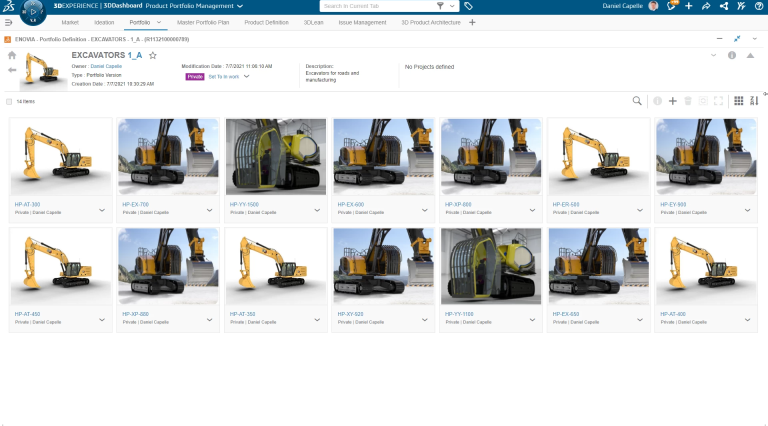This screenshot has width=768, height=426.
Task: Toggle the favorite star next to EXCAVATORS 1_A
Action: [x=153, y=56]
